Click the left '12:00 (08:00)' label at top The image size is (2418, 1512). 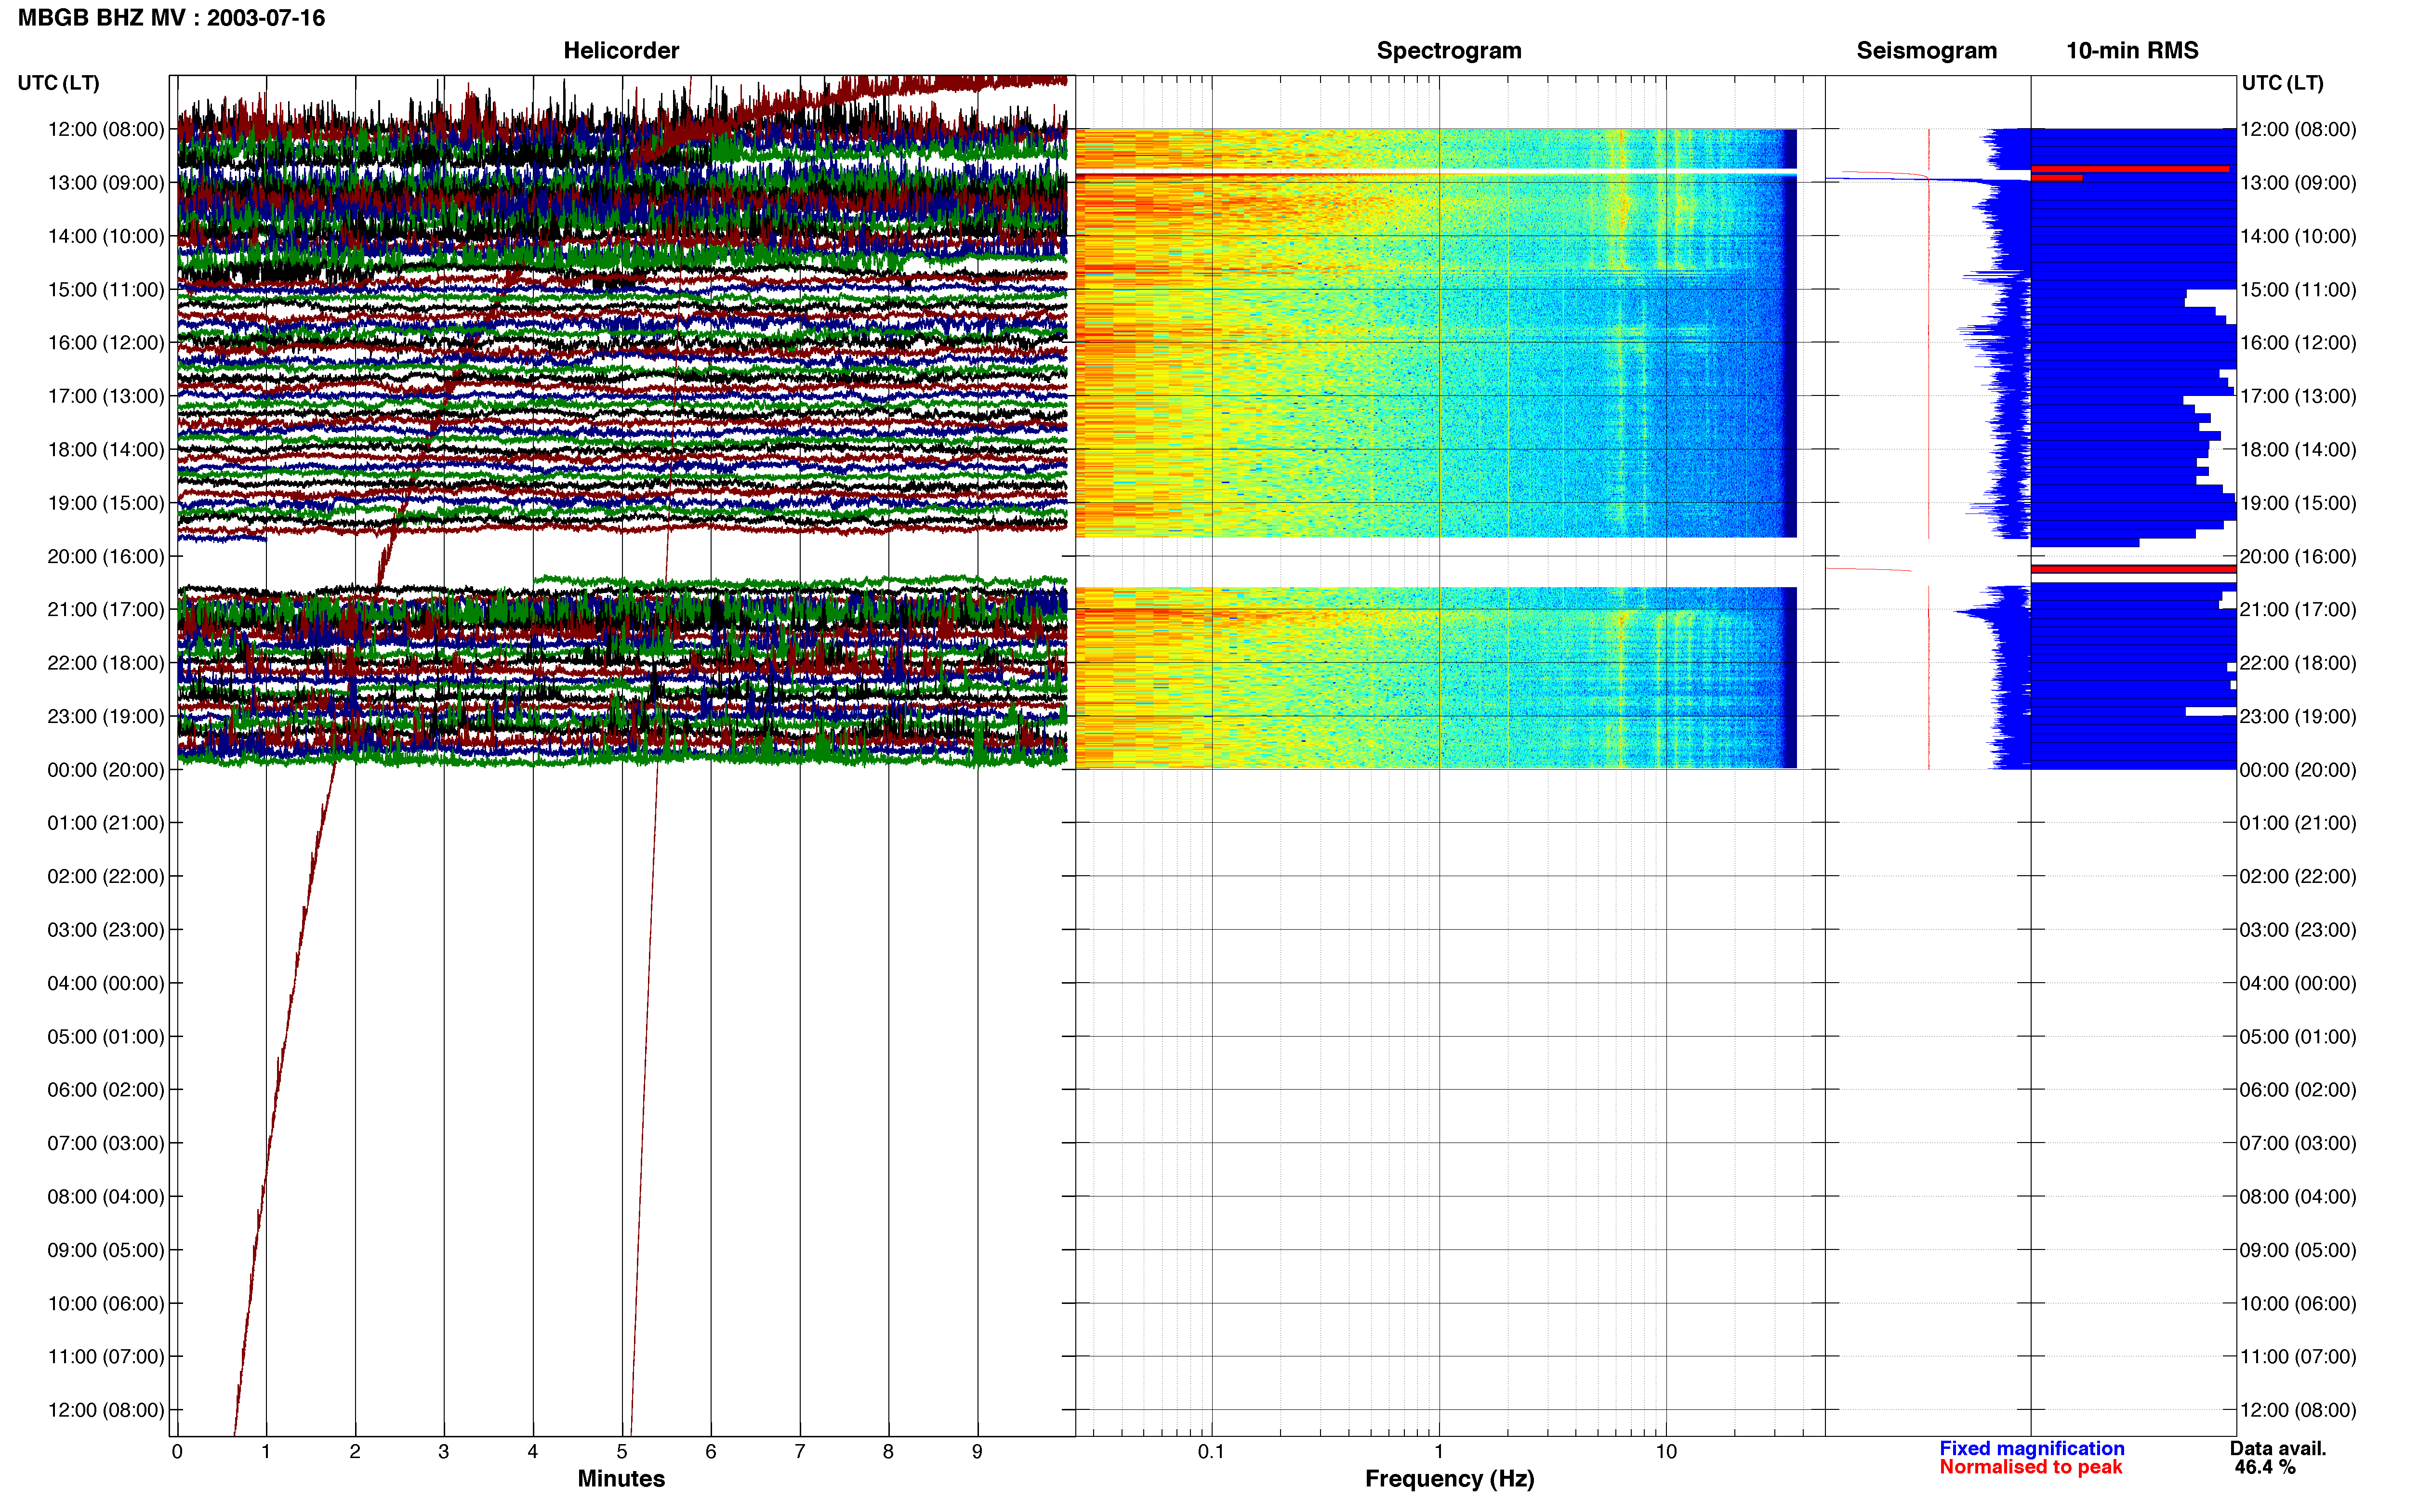click(x=106, y=129)
